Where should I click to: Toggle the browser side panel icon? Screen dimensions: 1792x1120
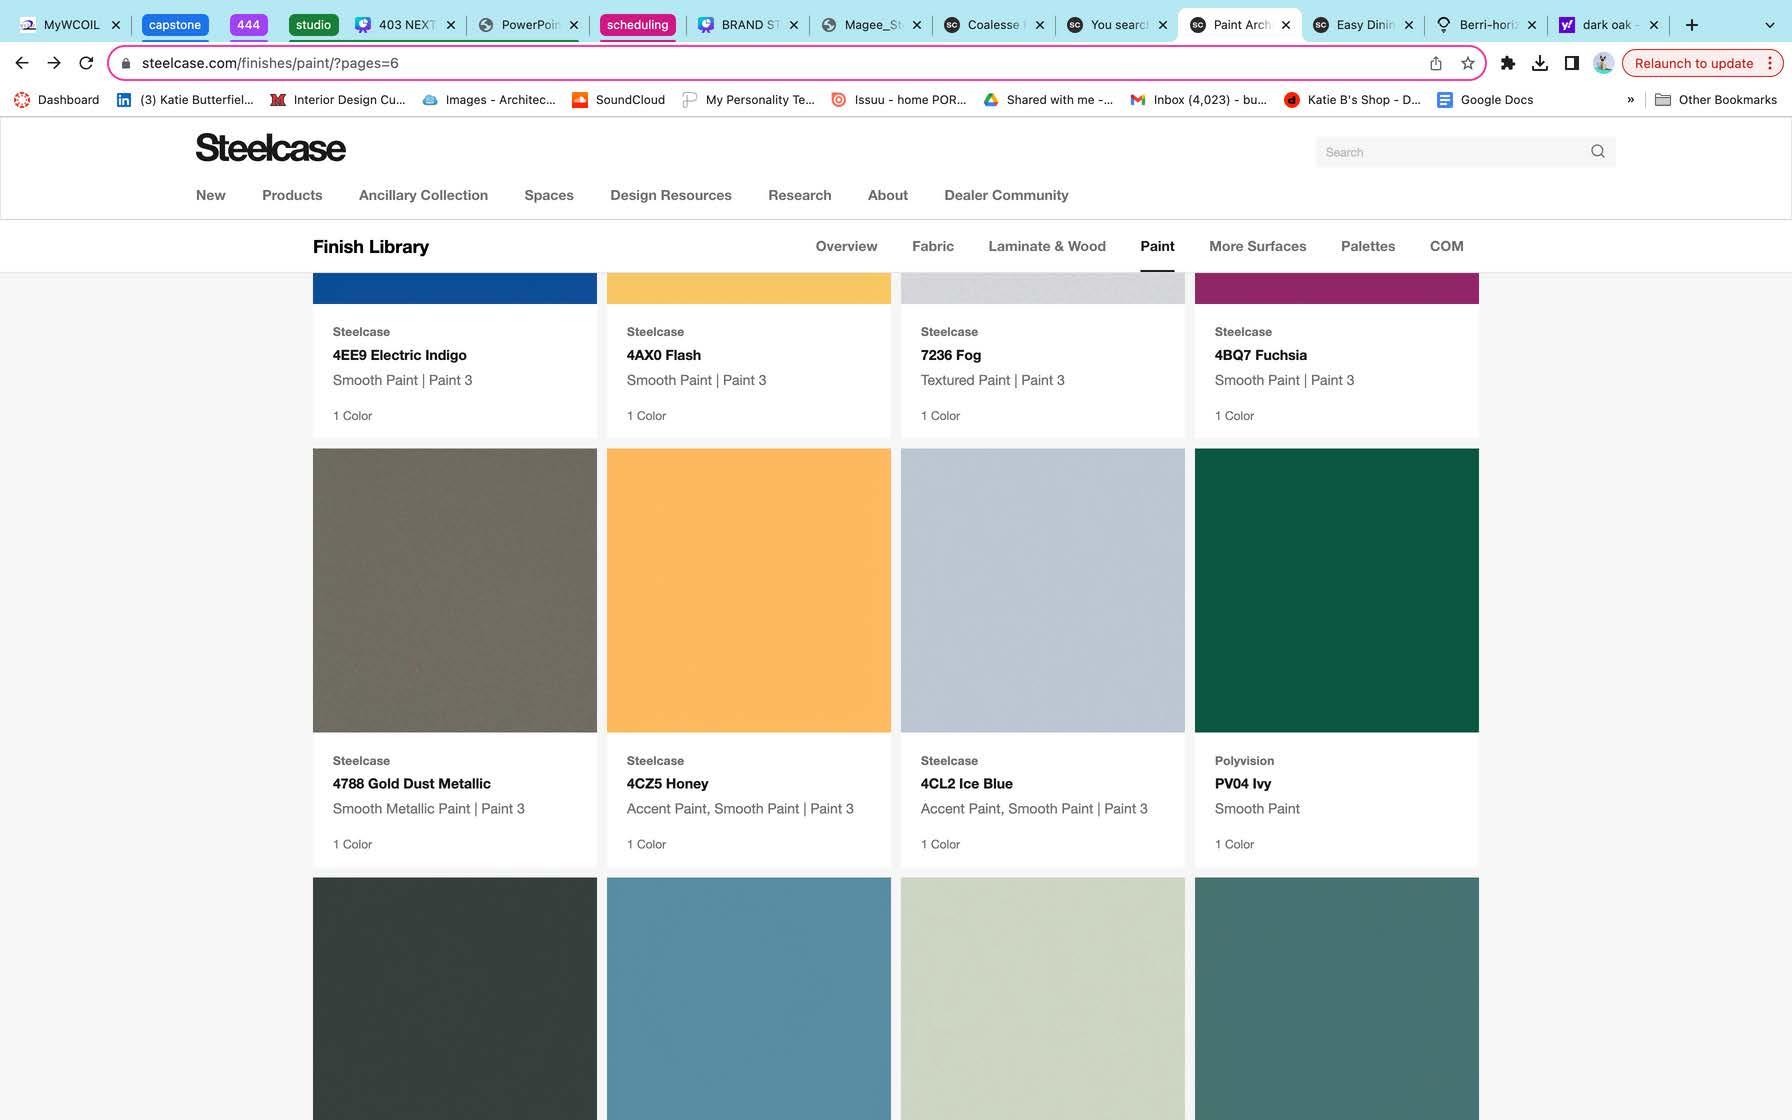click(x=1572, y=63)
